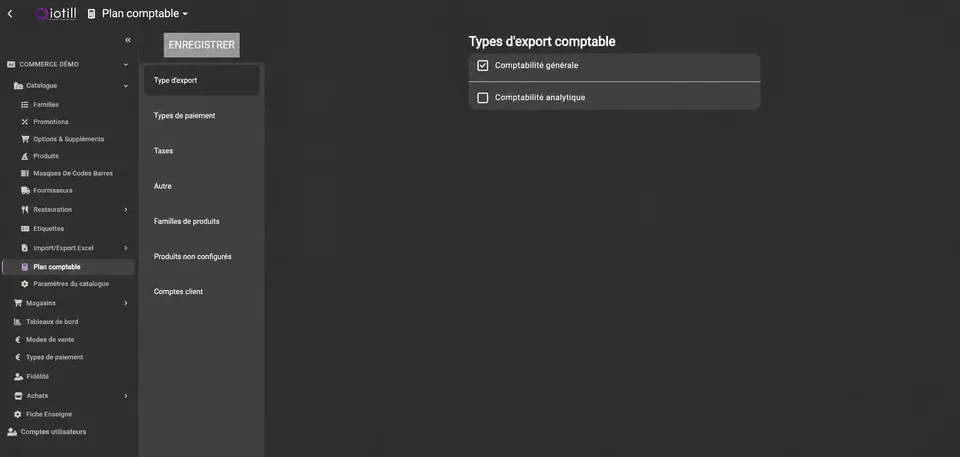Save changes with ENREGISTRER button
960x457 pixels.
click(x=201, y=45)
